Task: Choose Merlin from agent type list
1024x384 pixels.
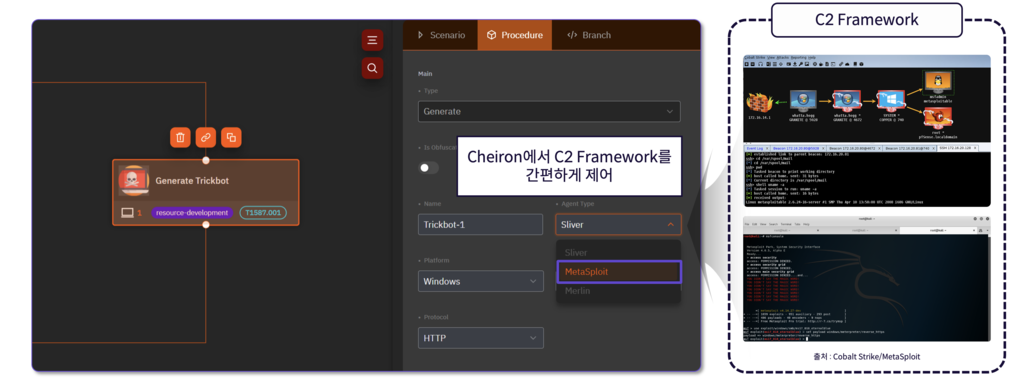Action: coord(618,291)
